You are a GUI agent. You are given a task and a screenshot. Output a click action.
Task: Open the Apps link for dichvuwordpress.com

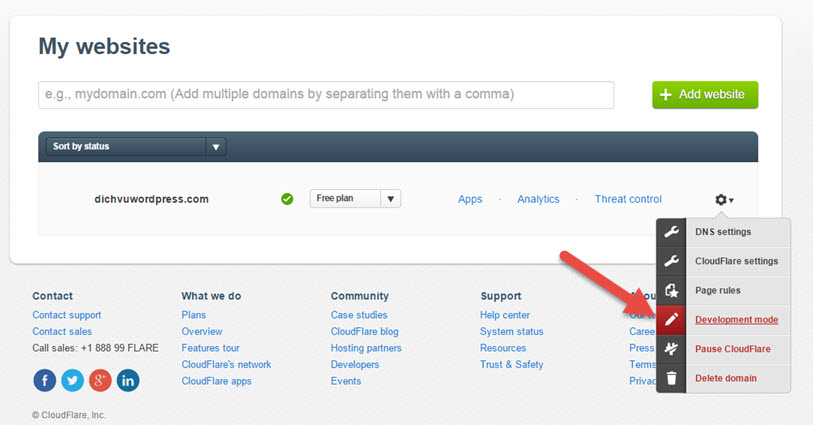[470, 199]
